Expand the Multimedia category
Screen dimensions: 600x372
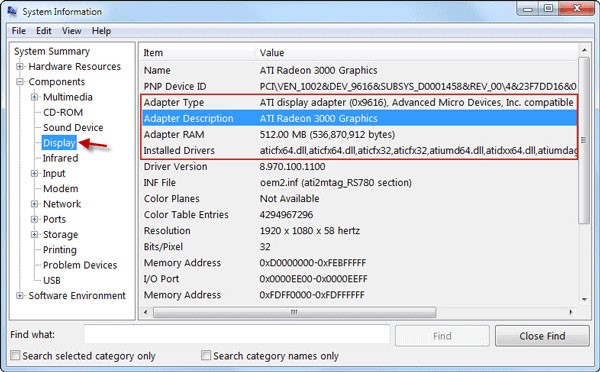click(x=34, y=97)
